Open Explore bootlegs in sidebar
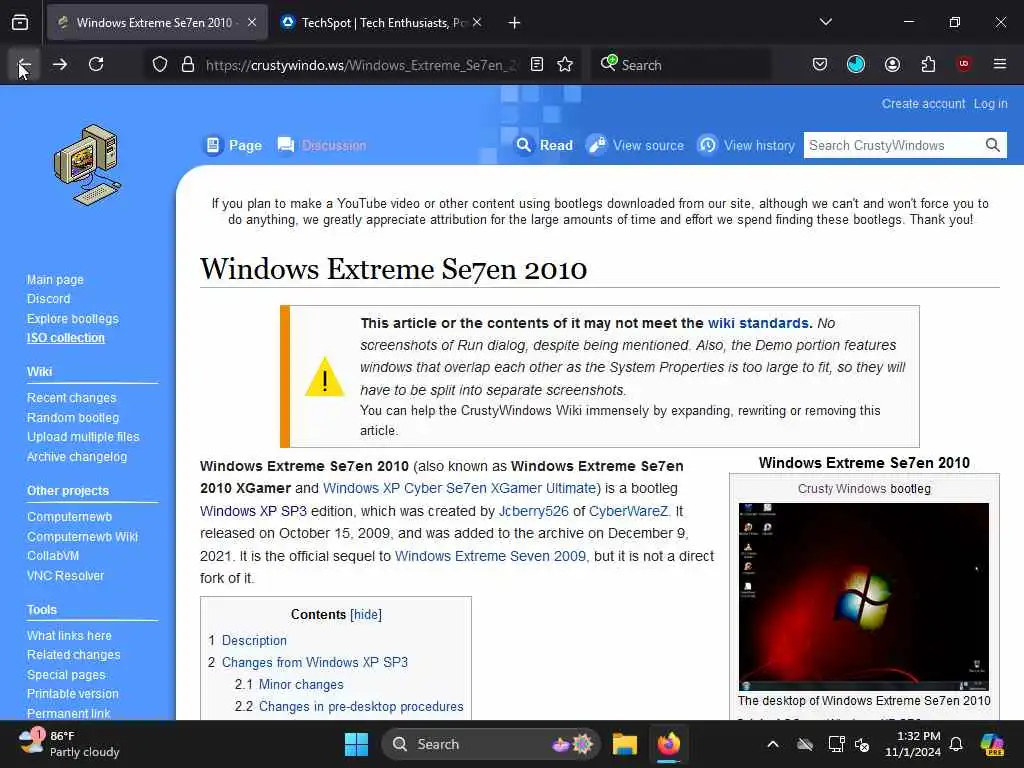 pyautogui.click(x=72, y=319)
